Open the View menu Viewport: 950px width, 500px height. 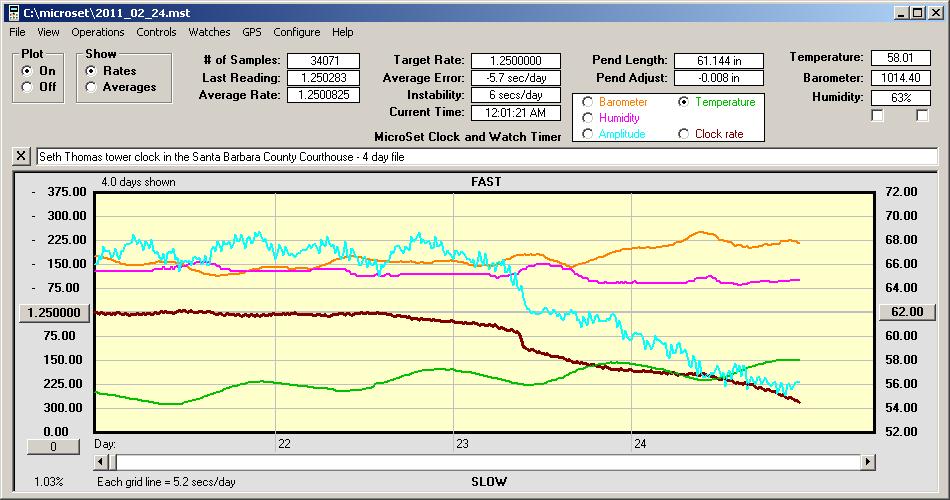48,32
